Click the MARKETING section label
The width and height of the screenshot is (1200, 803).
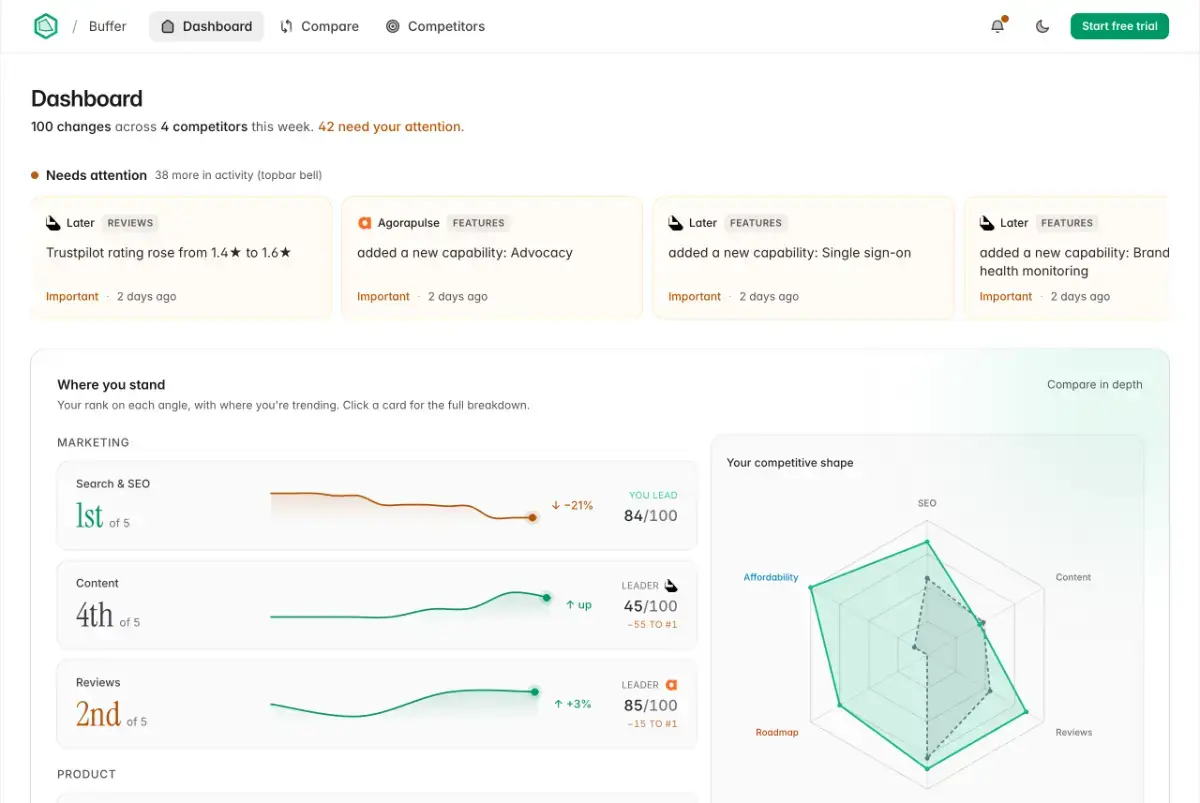coord(93,442)
